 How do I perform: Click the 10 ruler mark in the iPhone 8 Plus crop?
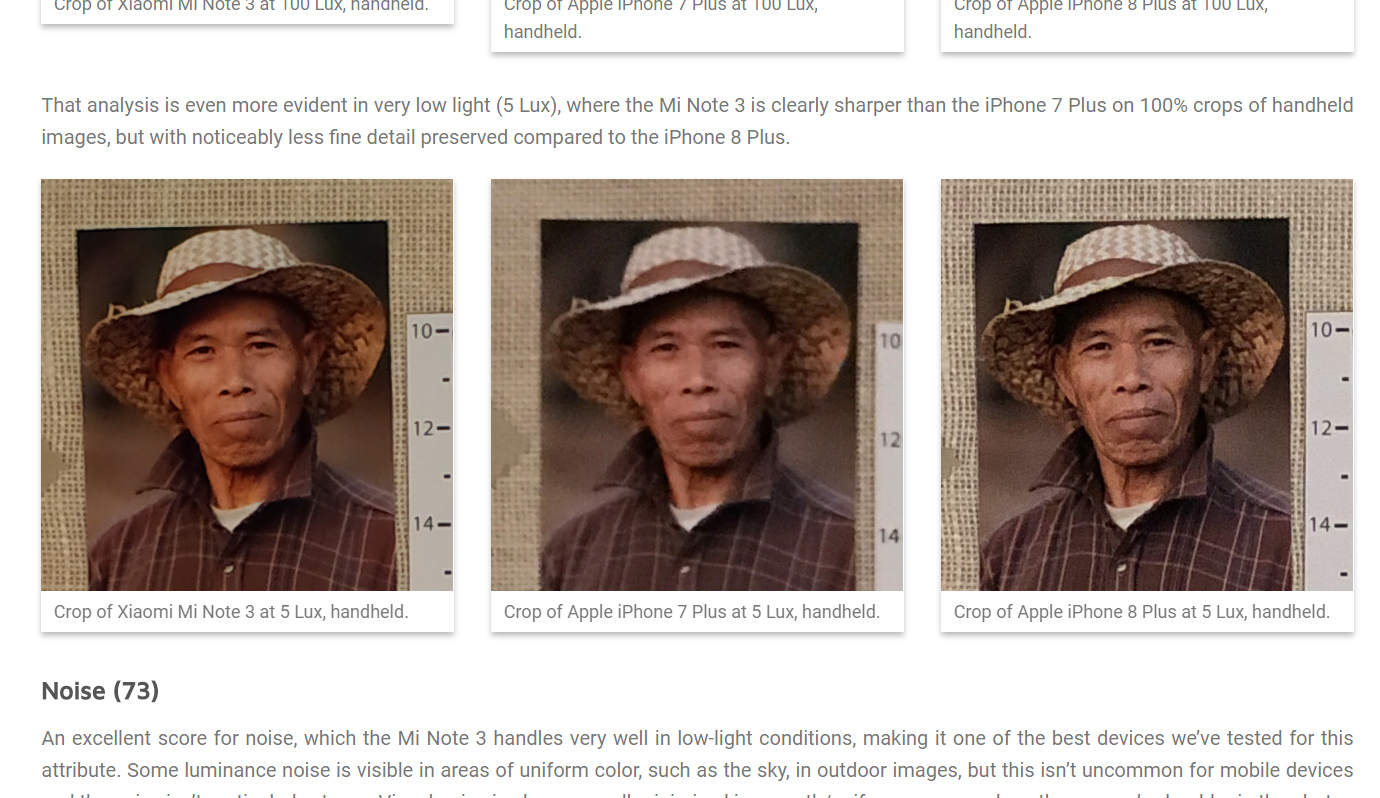pos(1329,330)
